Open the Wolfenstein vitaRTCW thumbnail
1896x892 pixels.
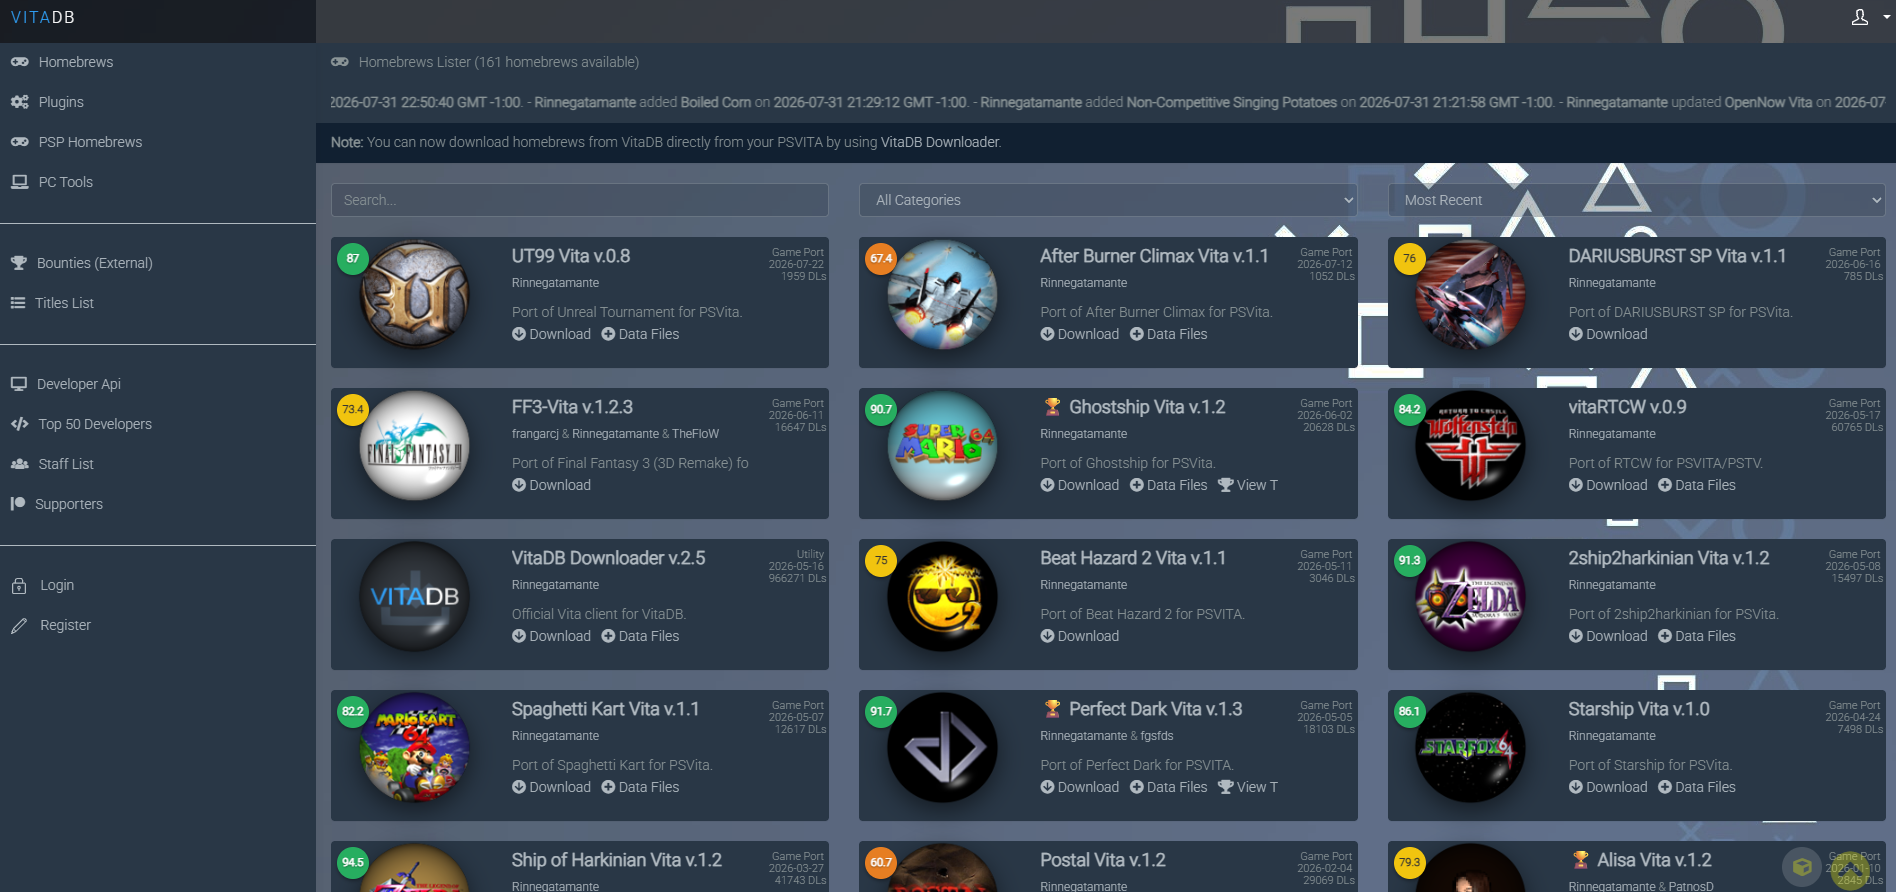[1470, 445]
